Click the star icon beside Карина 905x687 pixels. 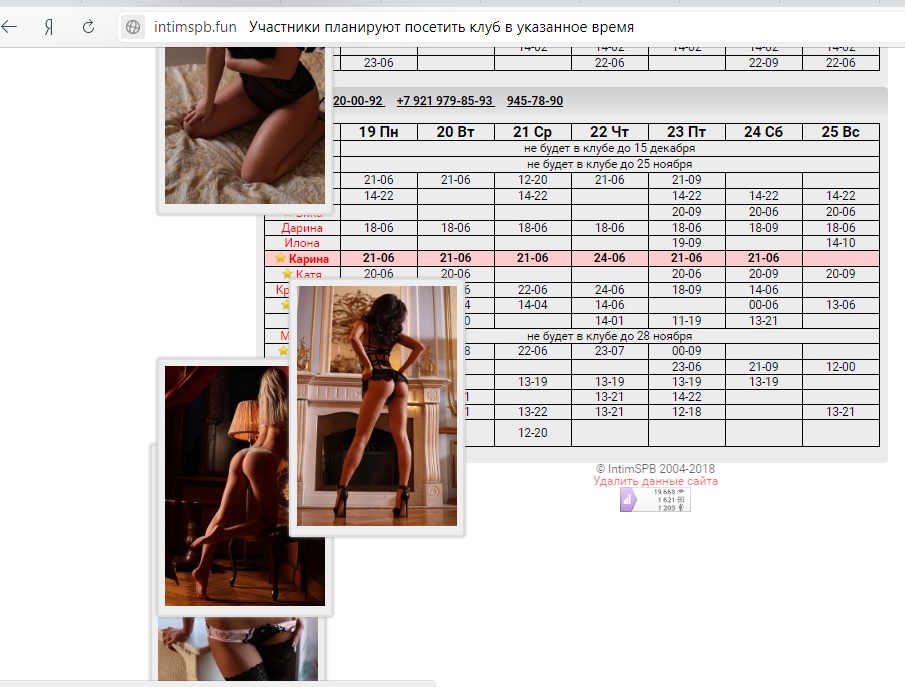point(281,259)
